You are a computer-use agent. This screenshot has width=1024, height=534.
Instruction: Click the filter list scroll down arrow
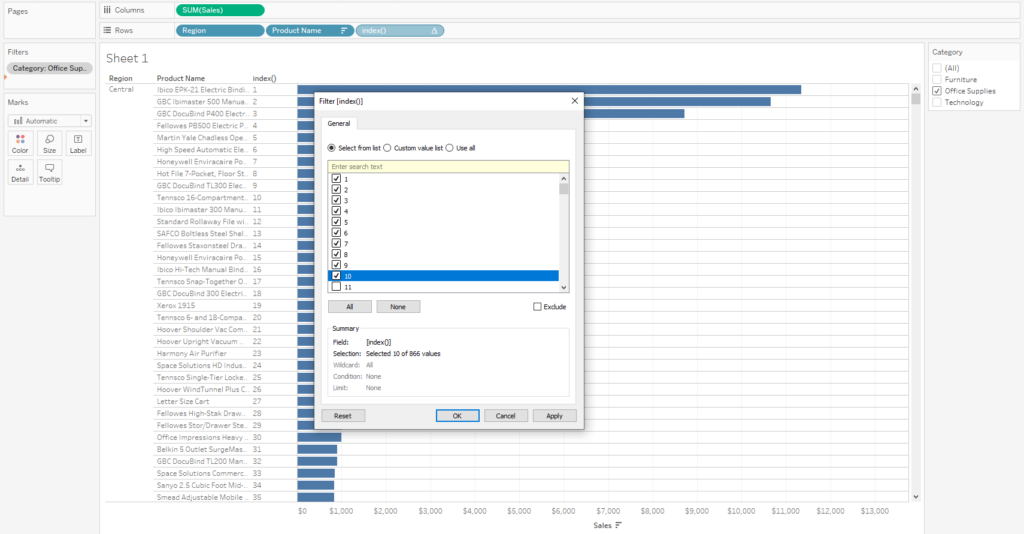coord(564,287)
